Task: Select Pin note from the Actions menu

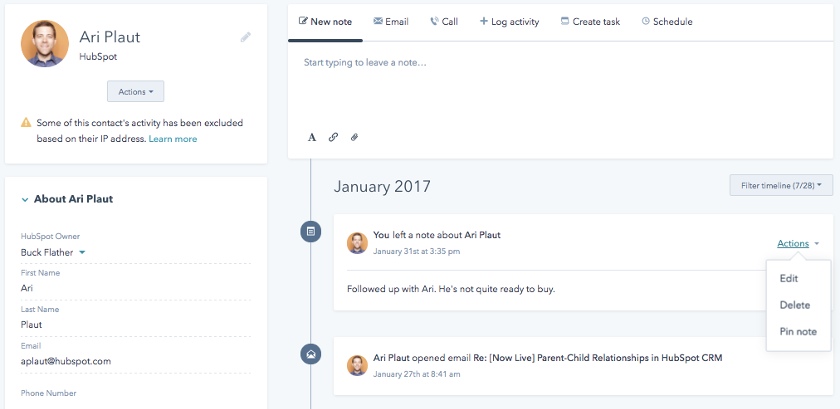Action: click(x=798, y=332)
